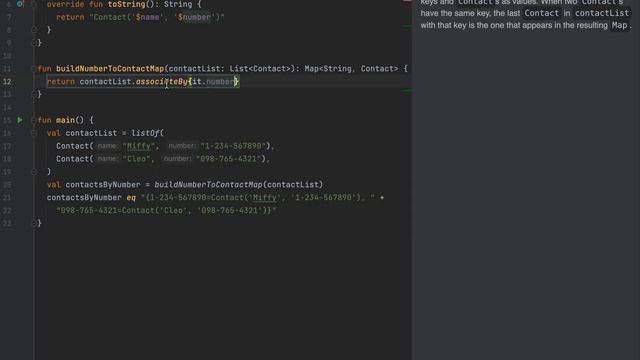Click line number 15 in the gutter
The height and width of the screenshot is (360, 640).
pos(7,120)
